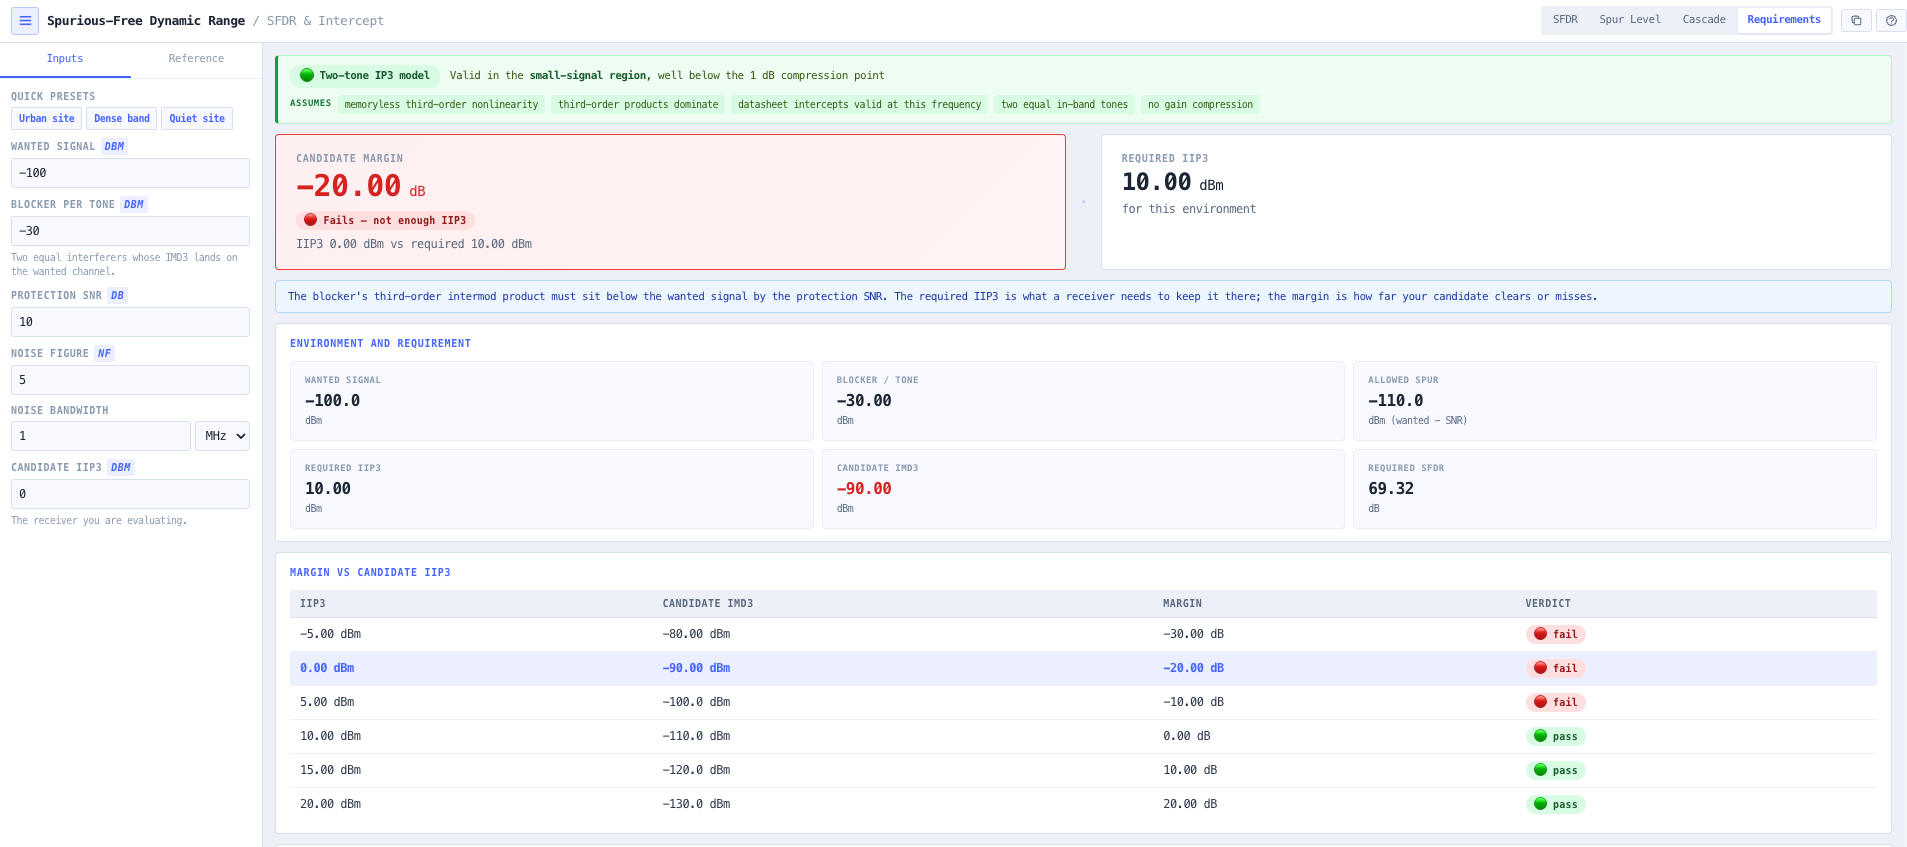Select the -5.00 dBm table row
Screen dimensions: 1907x847
point(1083,635)
